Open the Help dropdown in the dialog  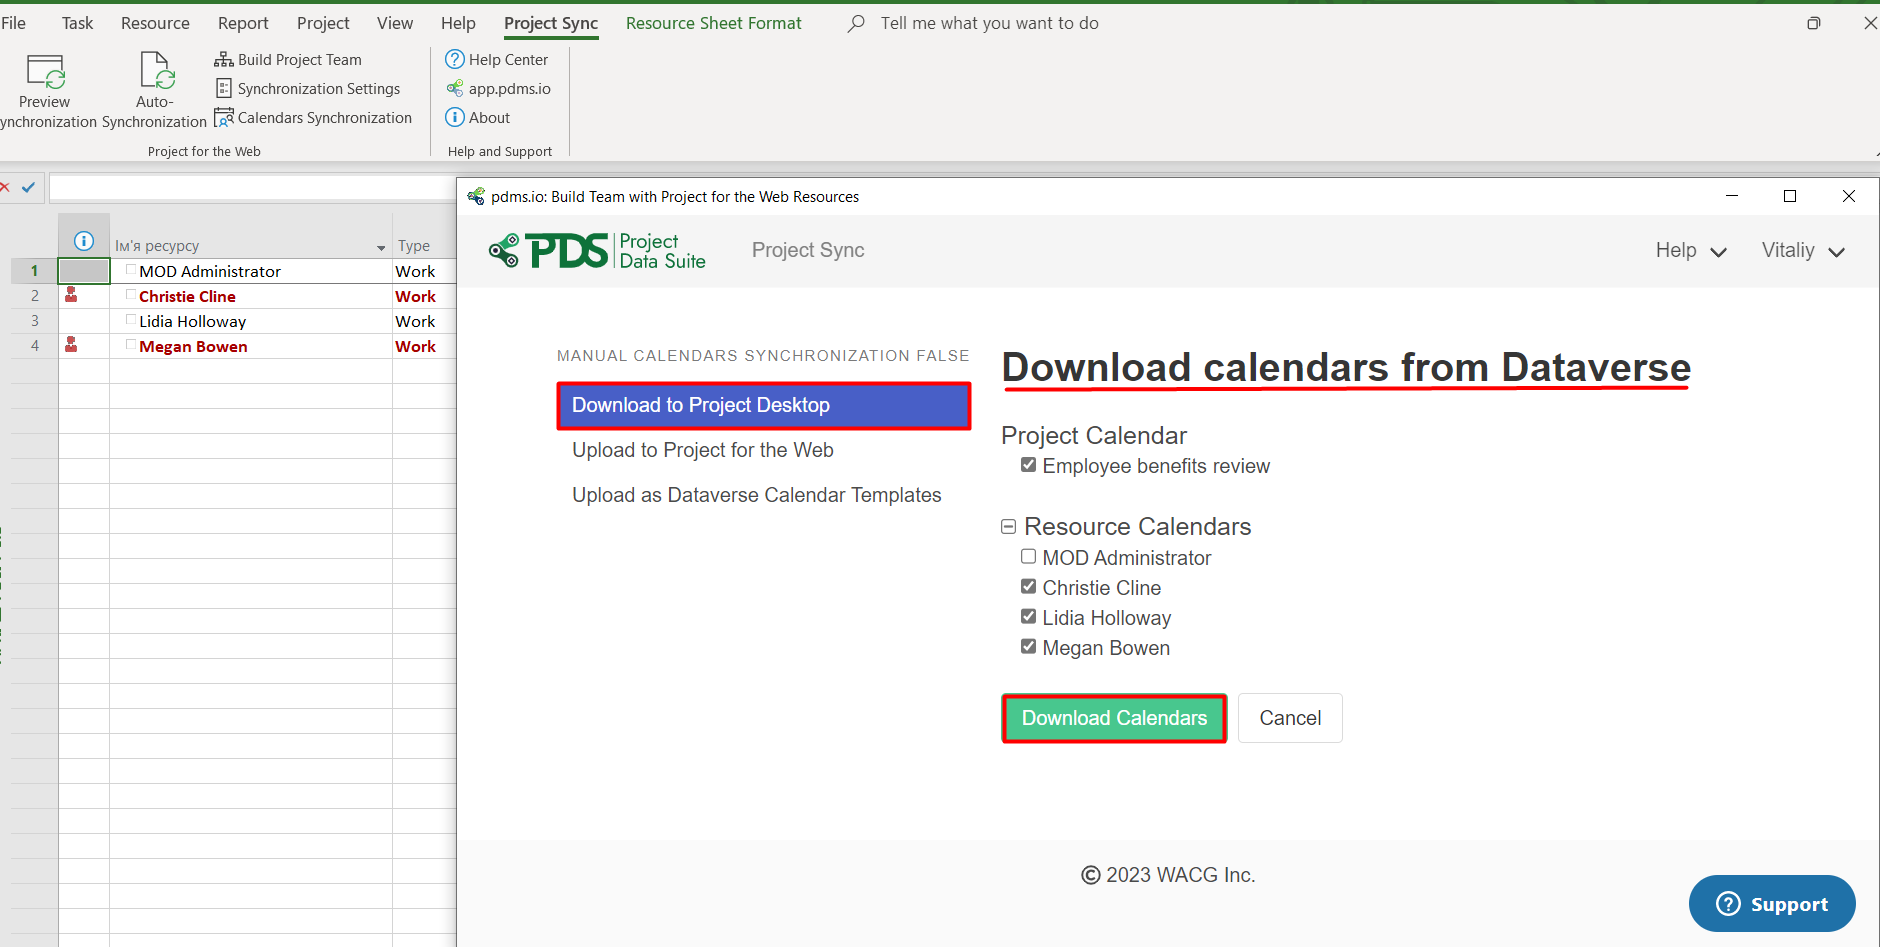pyautogui.click(x=1691, y=250)
